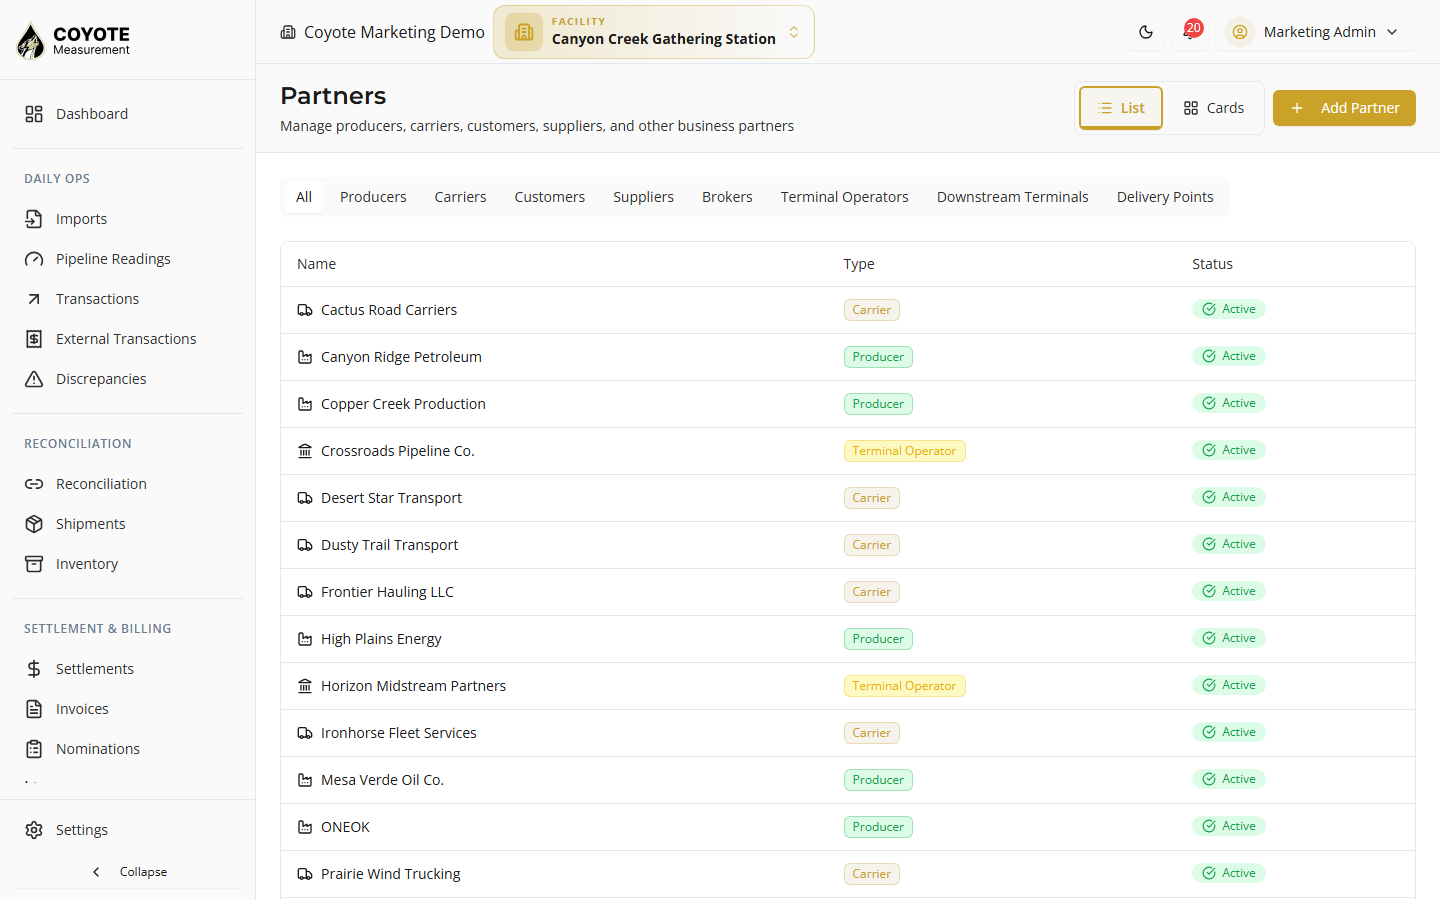The height and width of the screenshot is (900, 1440).
Task: Switch to Cards view
Action: (1214, 108)
